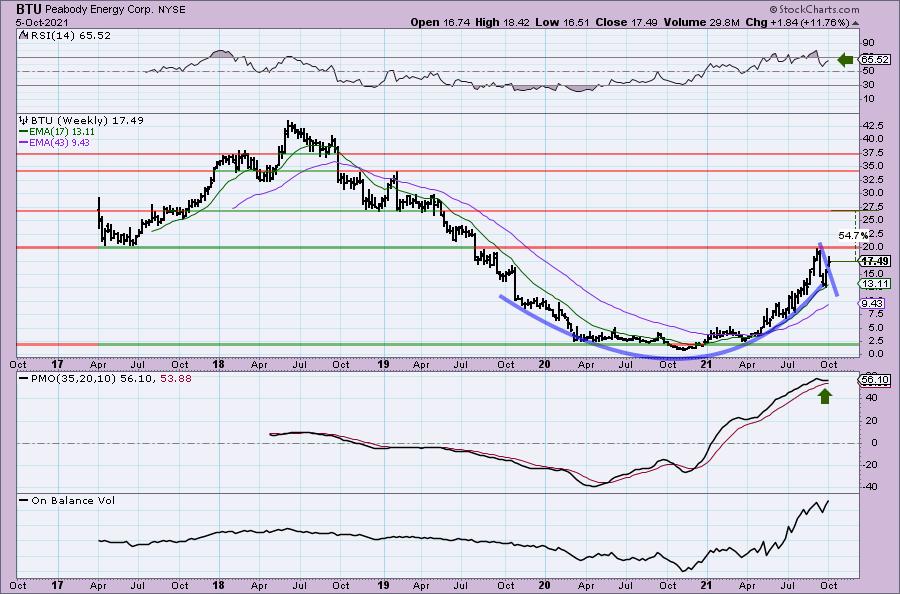Screen dimensions: 900x594
Task: Click the Chg +1.84 (+11.76%) value
Action: click(798, 22)
